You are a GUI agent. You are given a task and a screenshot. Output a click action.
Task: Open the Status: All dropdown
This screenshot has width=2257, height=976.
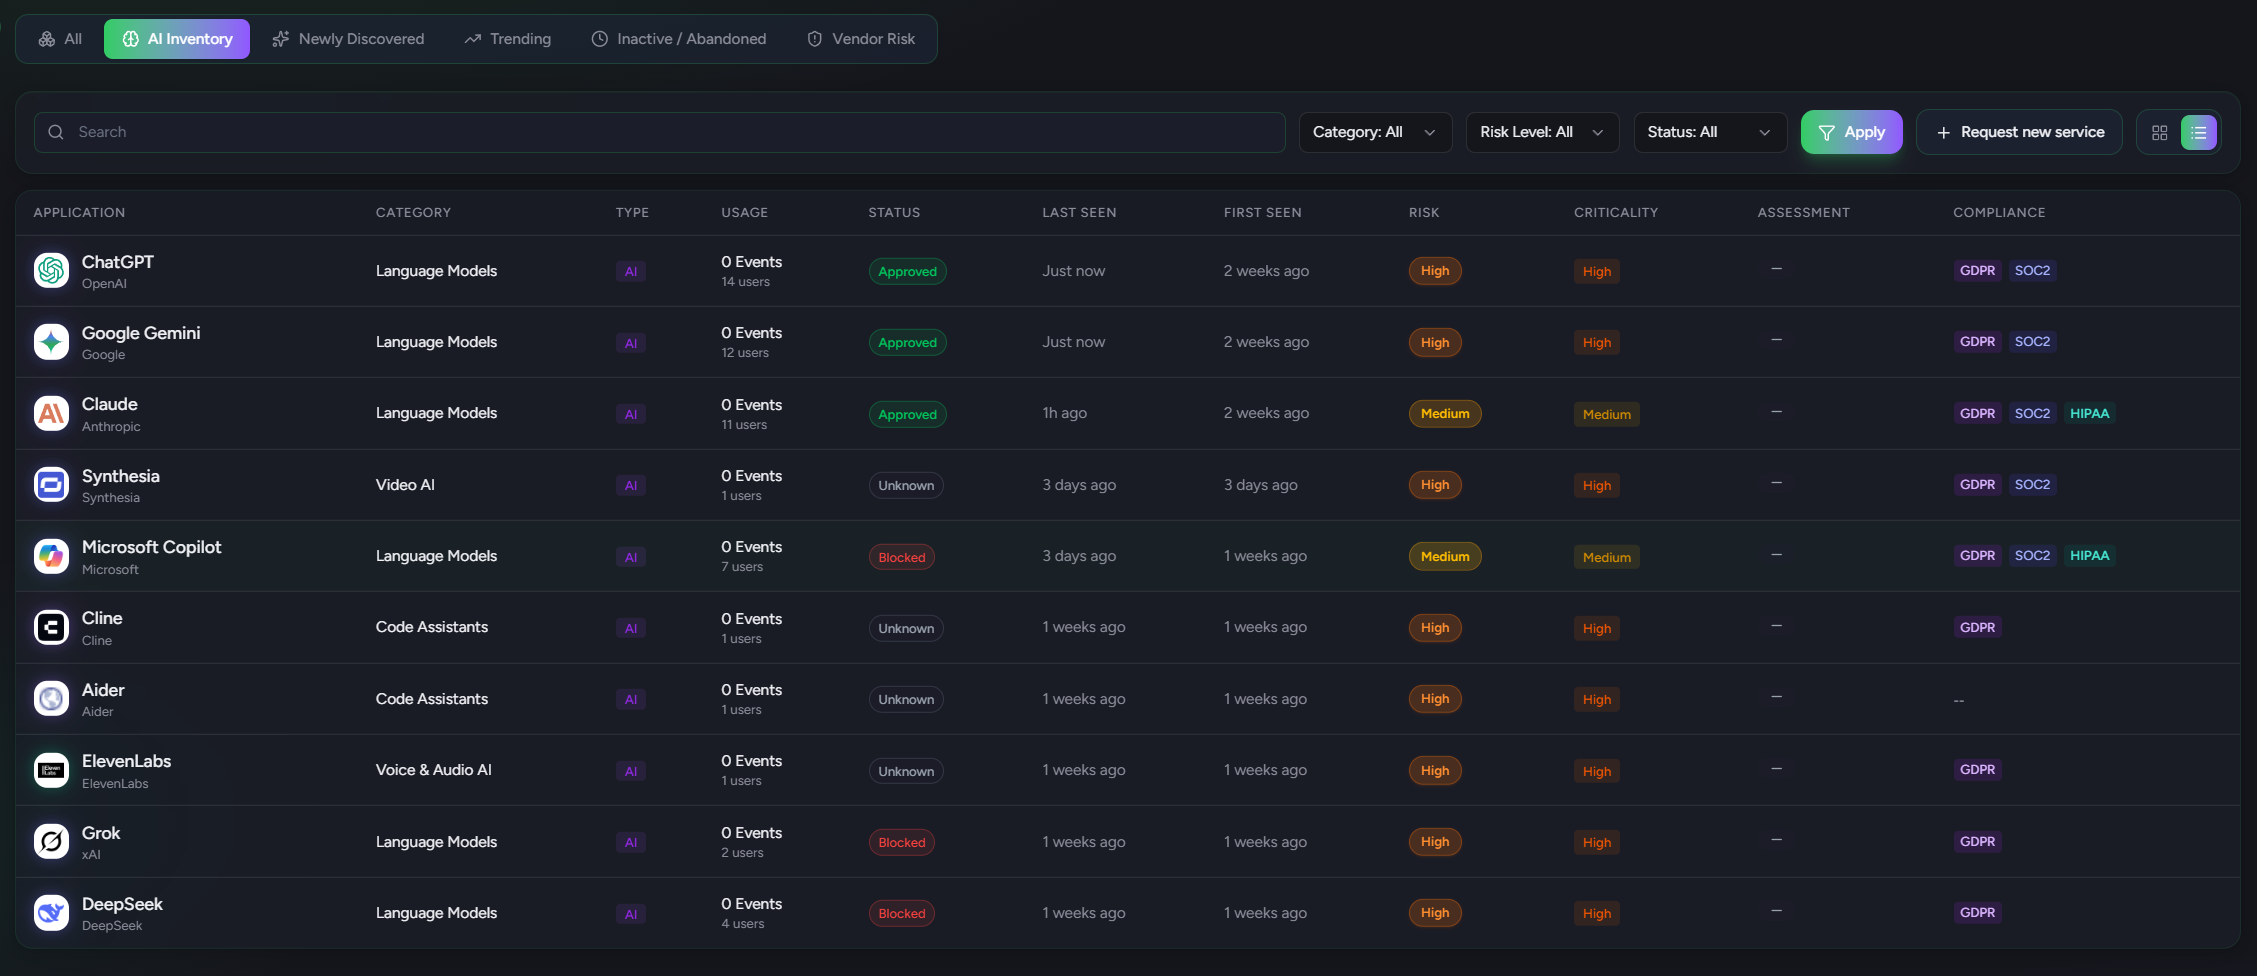point(1709,131)
